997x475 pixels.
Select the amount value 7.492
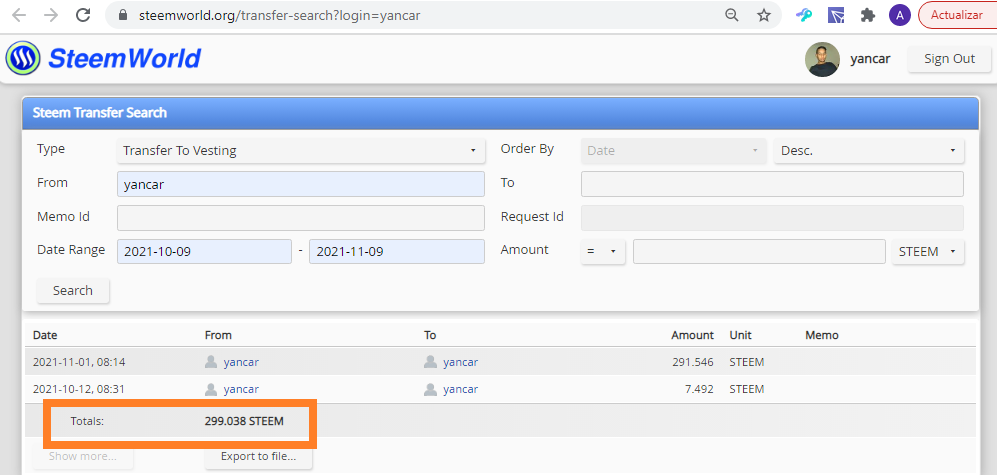point(698,389)
